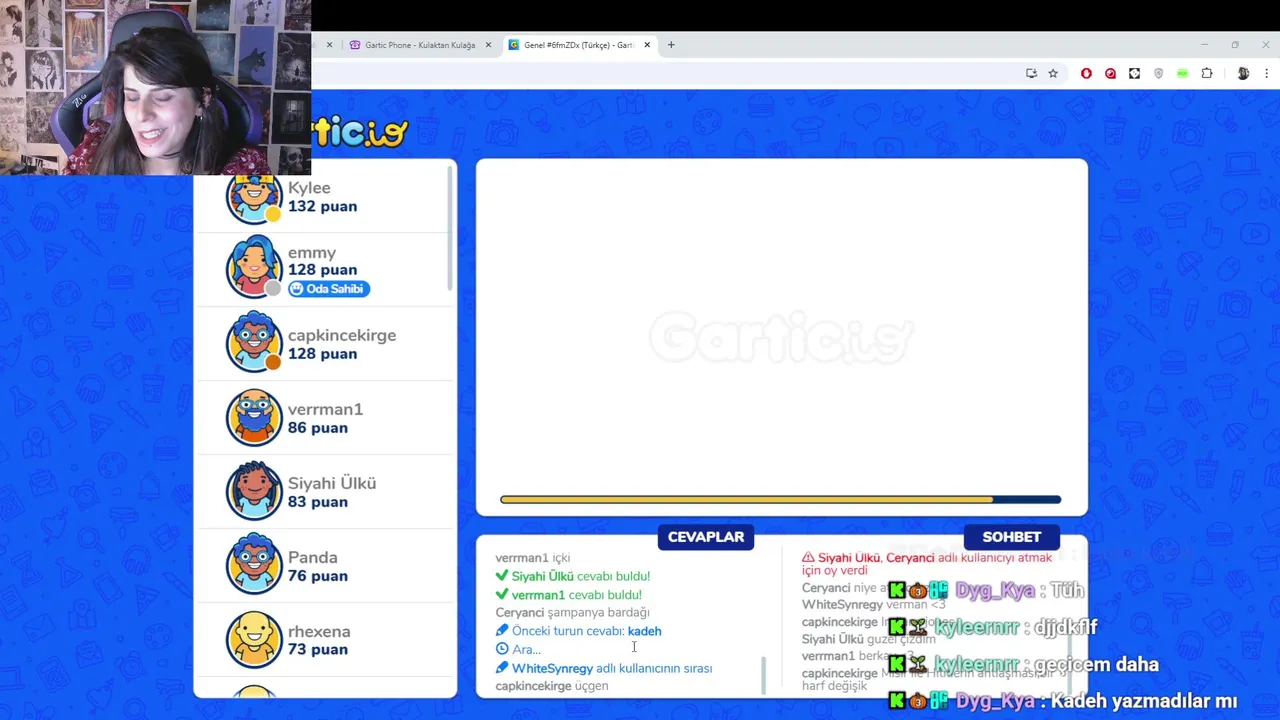Click emmy's player avatar

pos(254,267)
